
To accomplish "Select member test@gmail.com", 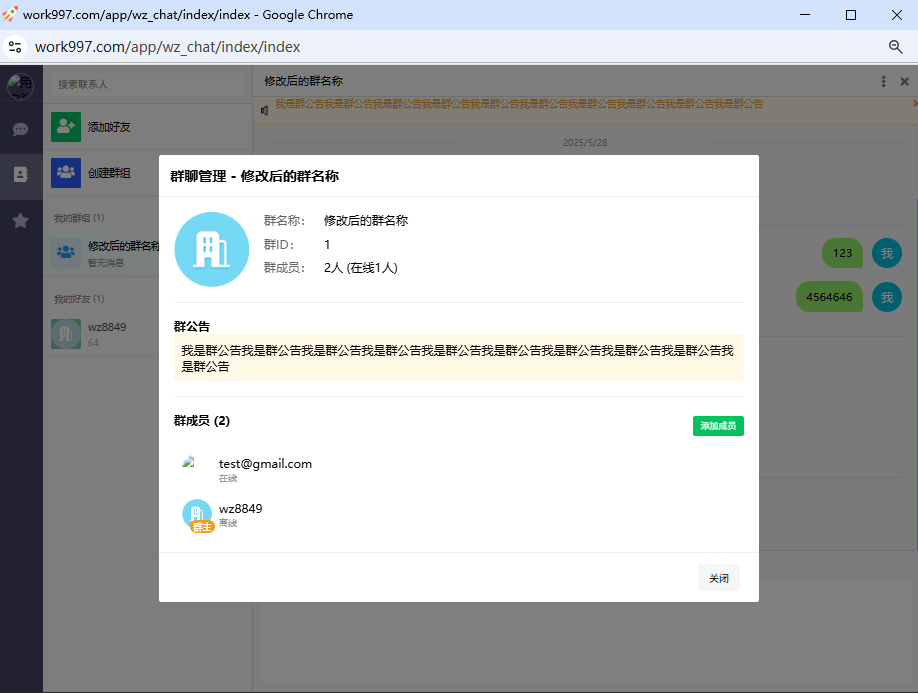I will point(459,468).
